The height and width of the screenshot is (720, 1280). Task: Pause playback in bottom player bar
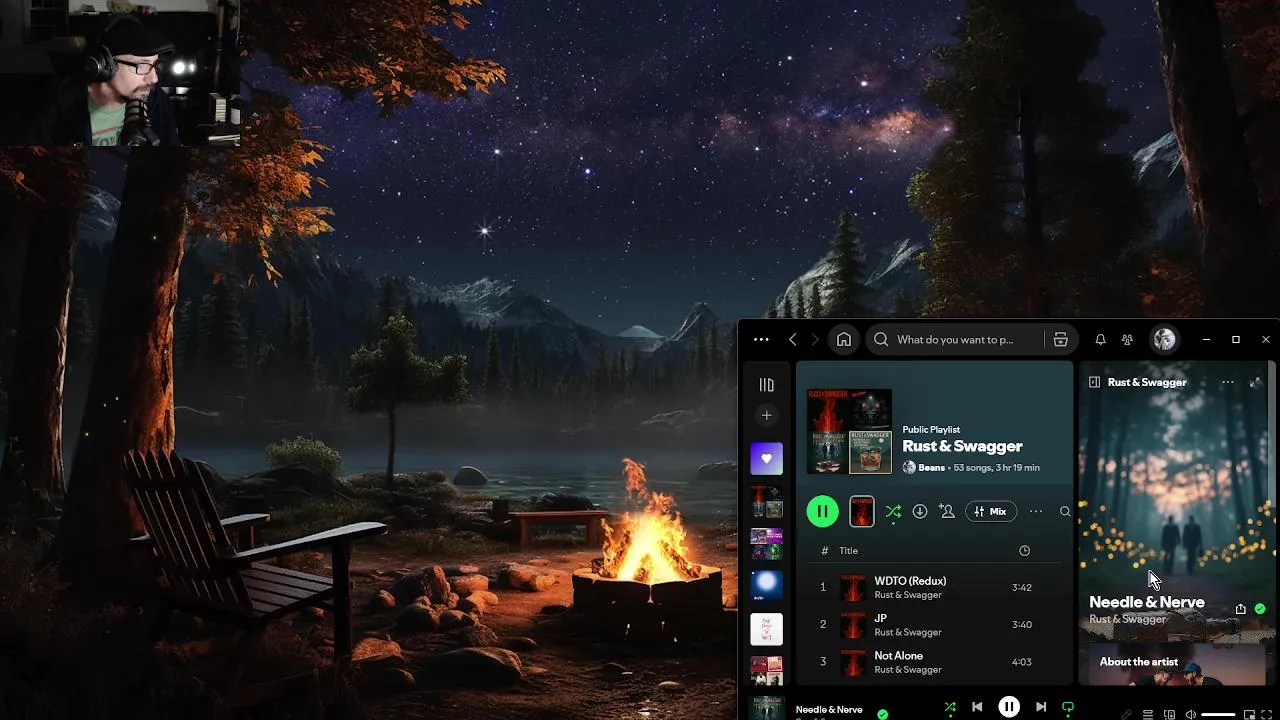[1009, 707]
